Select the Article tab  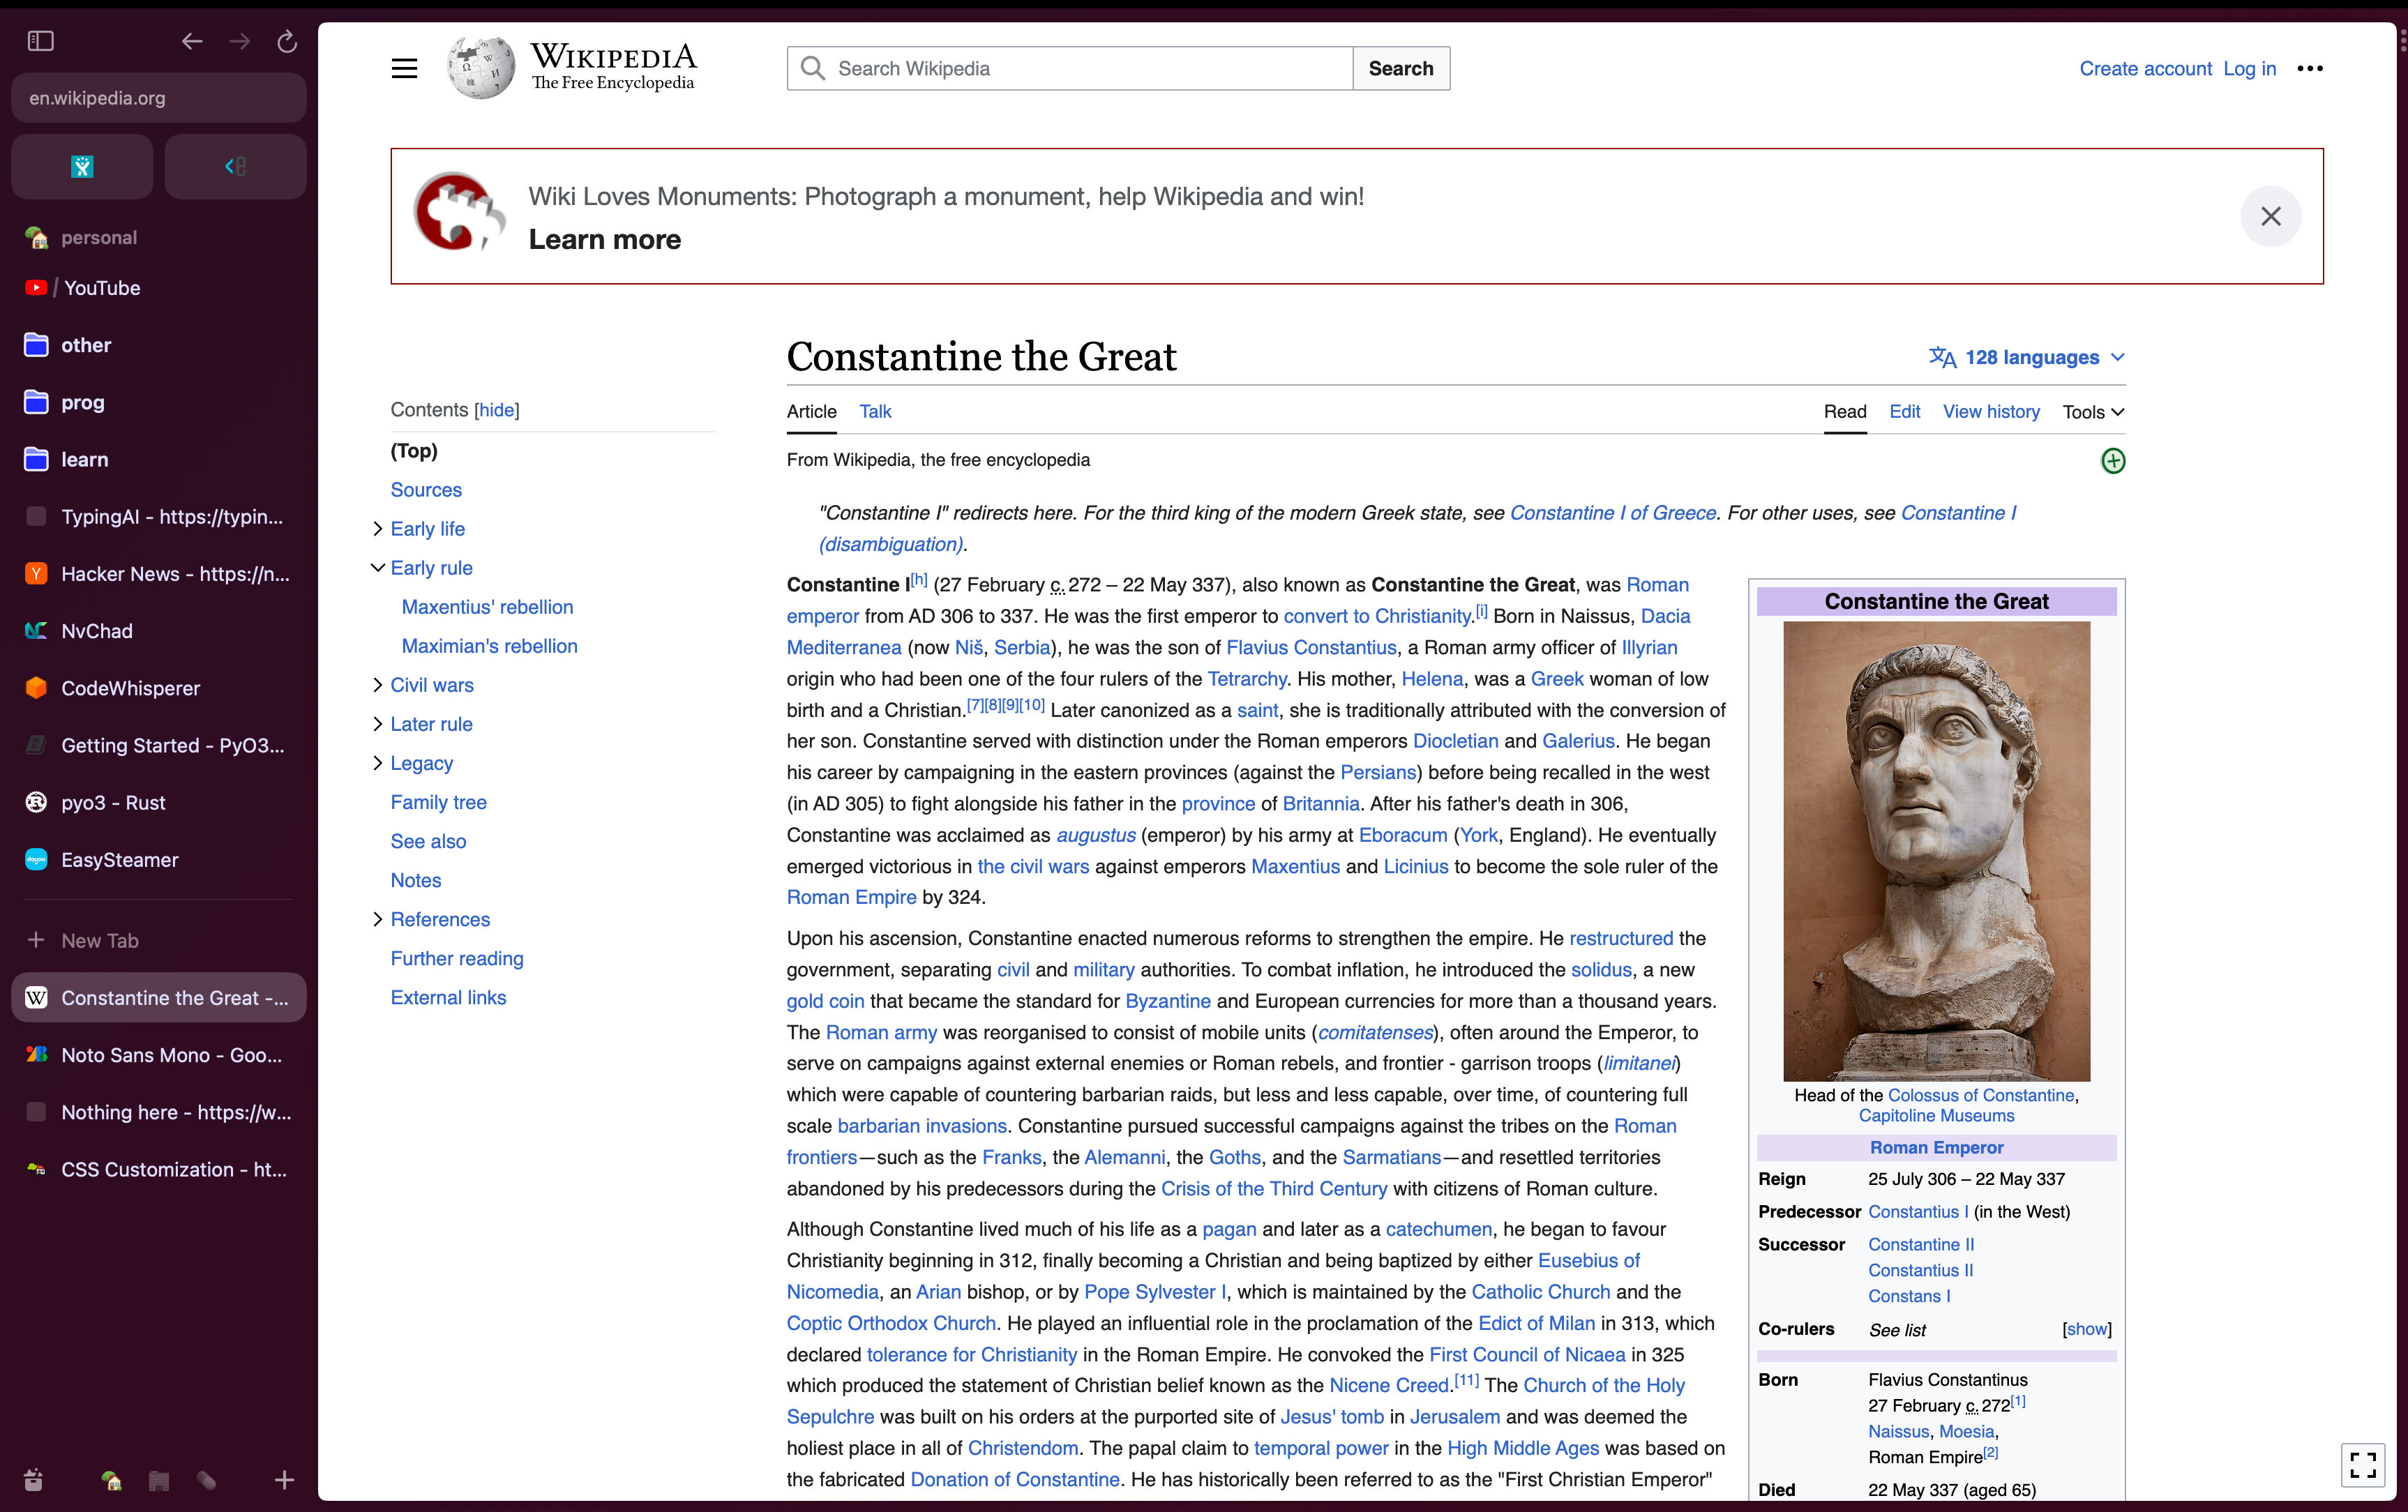[x=811, y=411]
